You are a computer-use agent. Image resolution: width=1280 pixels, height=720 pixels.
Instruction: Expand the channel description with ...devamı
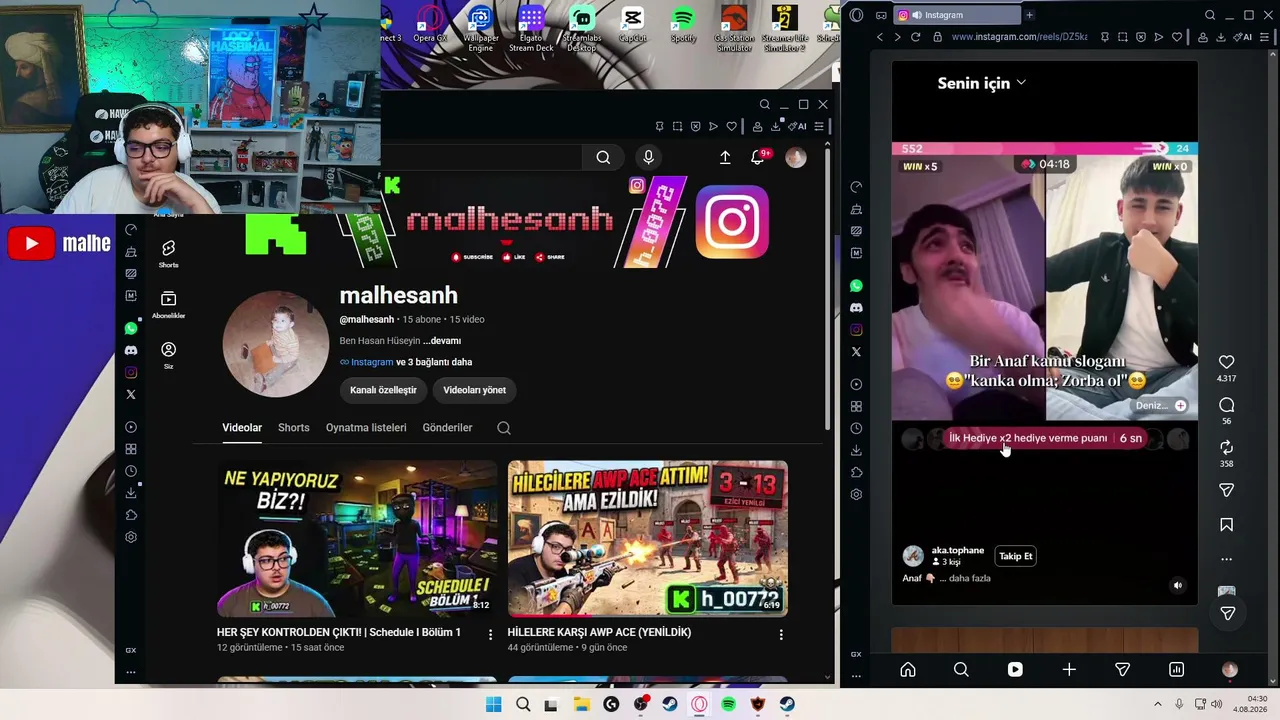click(x=441, y=341)
